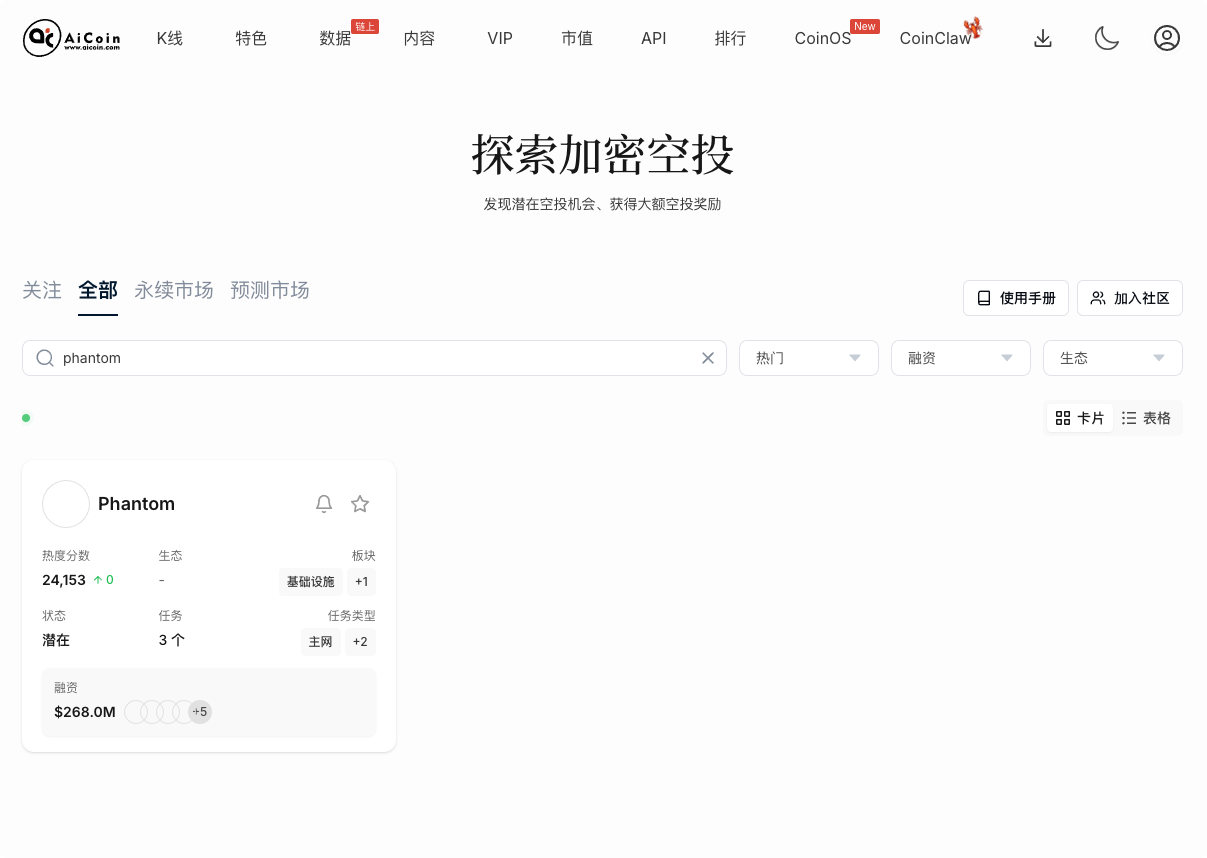
Task: Open the K线 menu
Action: [170, 39]
